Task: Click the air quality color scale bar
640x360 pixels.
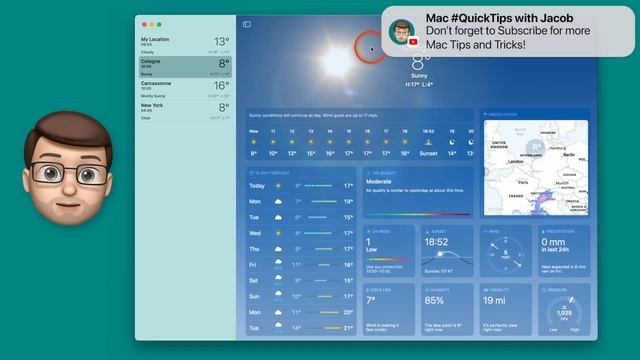Action: pos(418,214)
